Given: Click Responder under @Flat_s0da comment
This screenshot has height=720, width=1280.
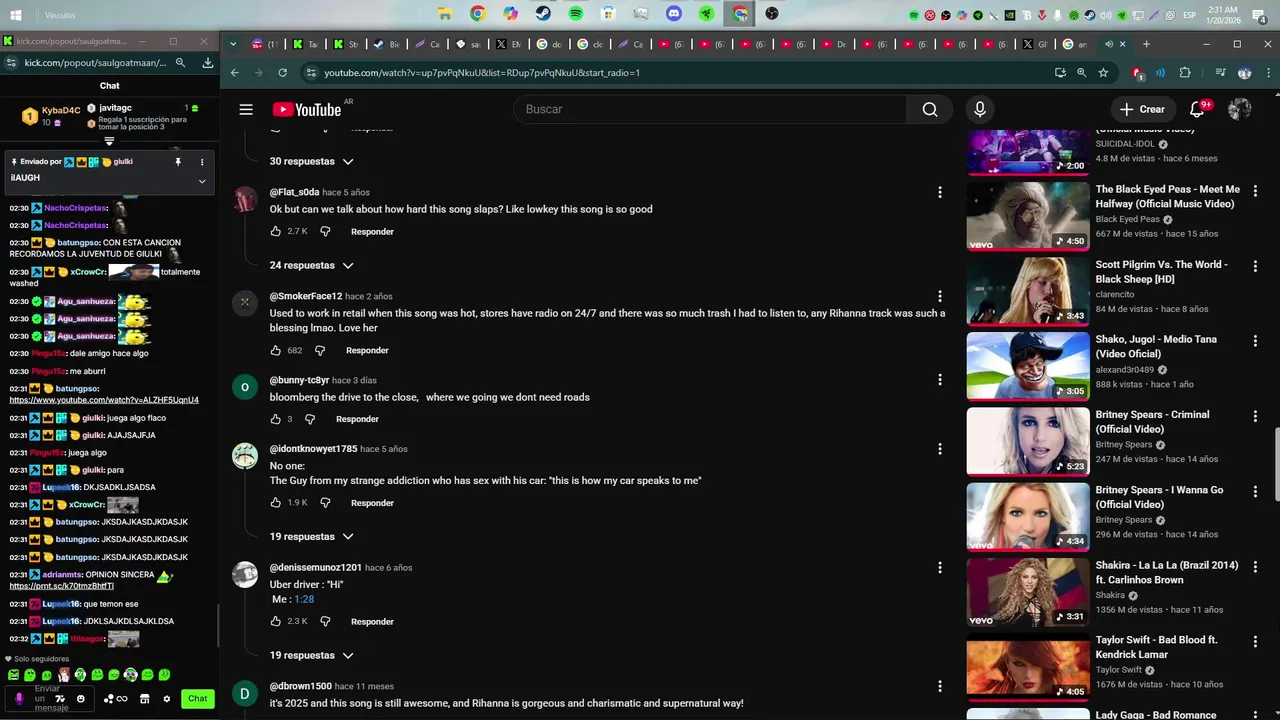Looking at the screenshot, I should [x=372, y=231].
